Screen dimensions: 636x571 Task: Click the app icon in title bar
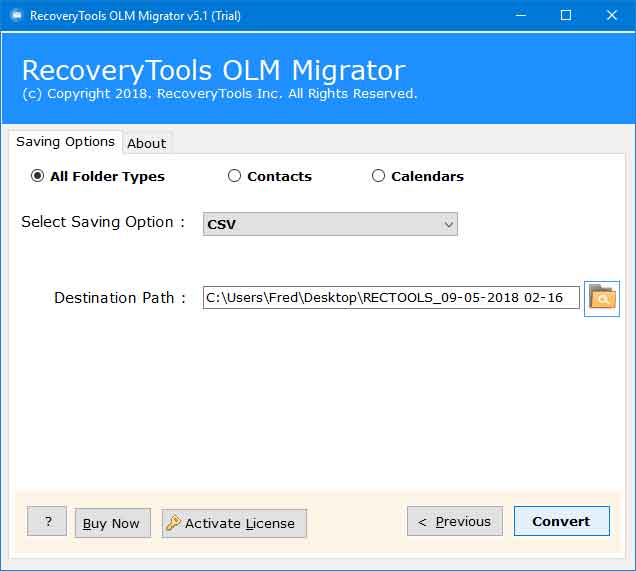tap(17, 15)
